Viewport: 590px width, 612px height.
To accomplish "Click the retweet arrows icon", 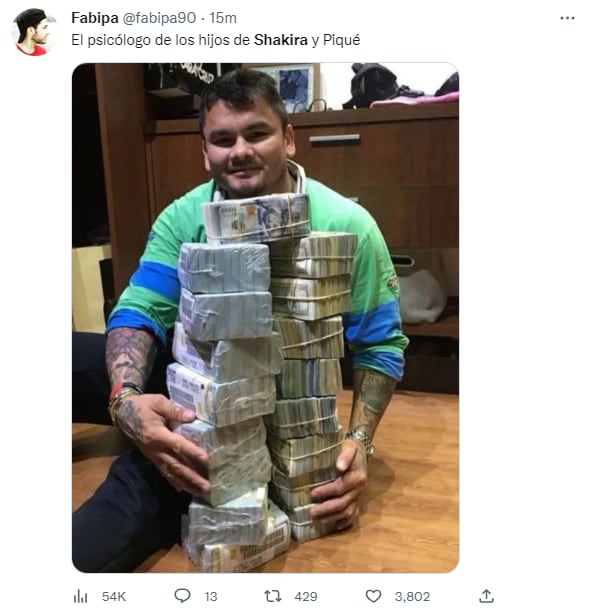I will point(272,596).
